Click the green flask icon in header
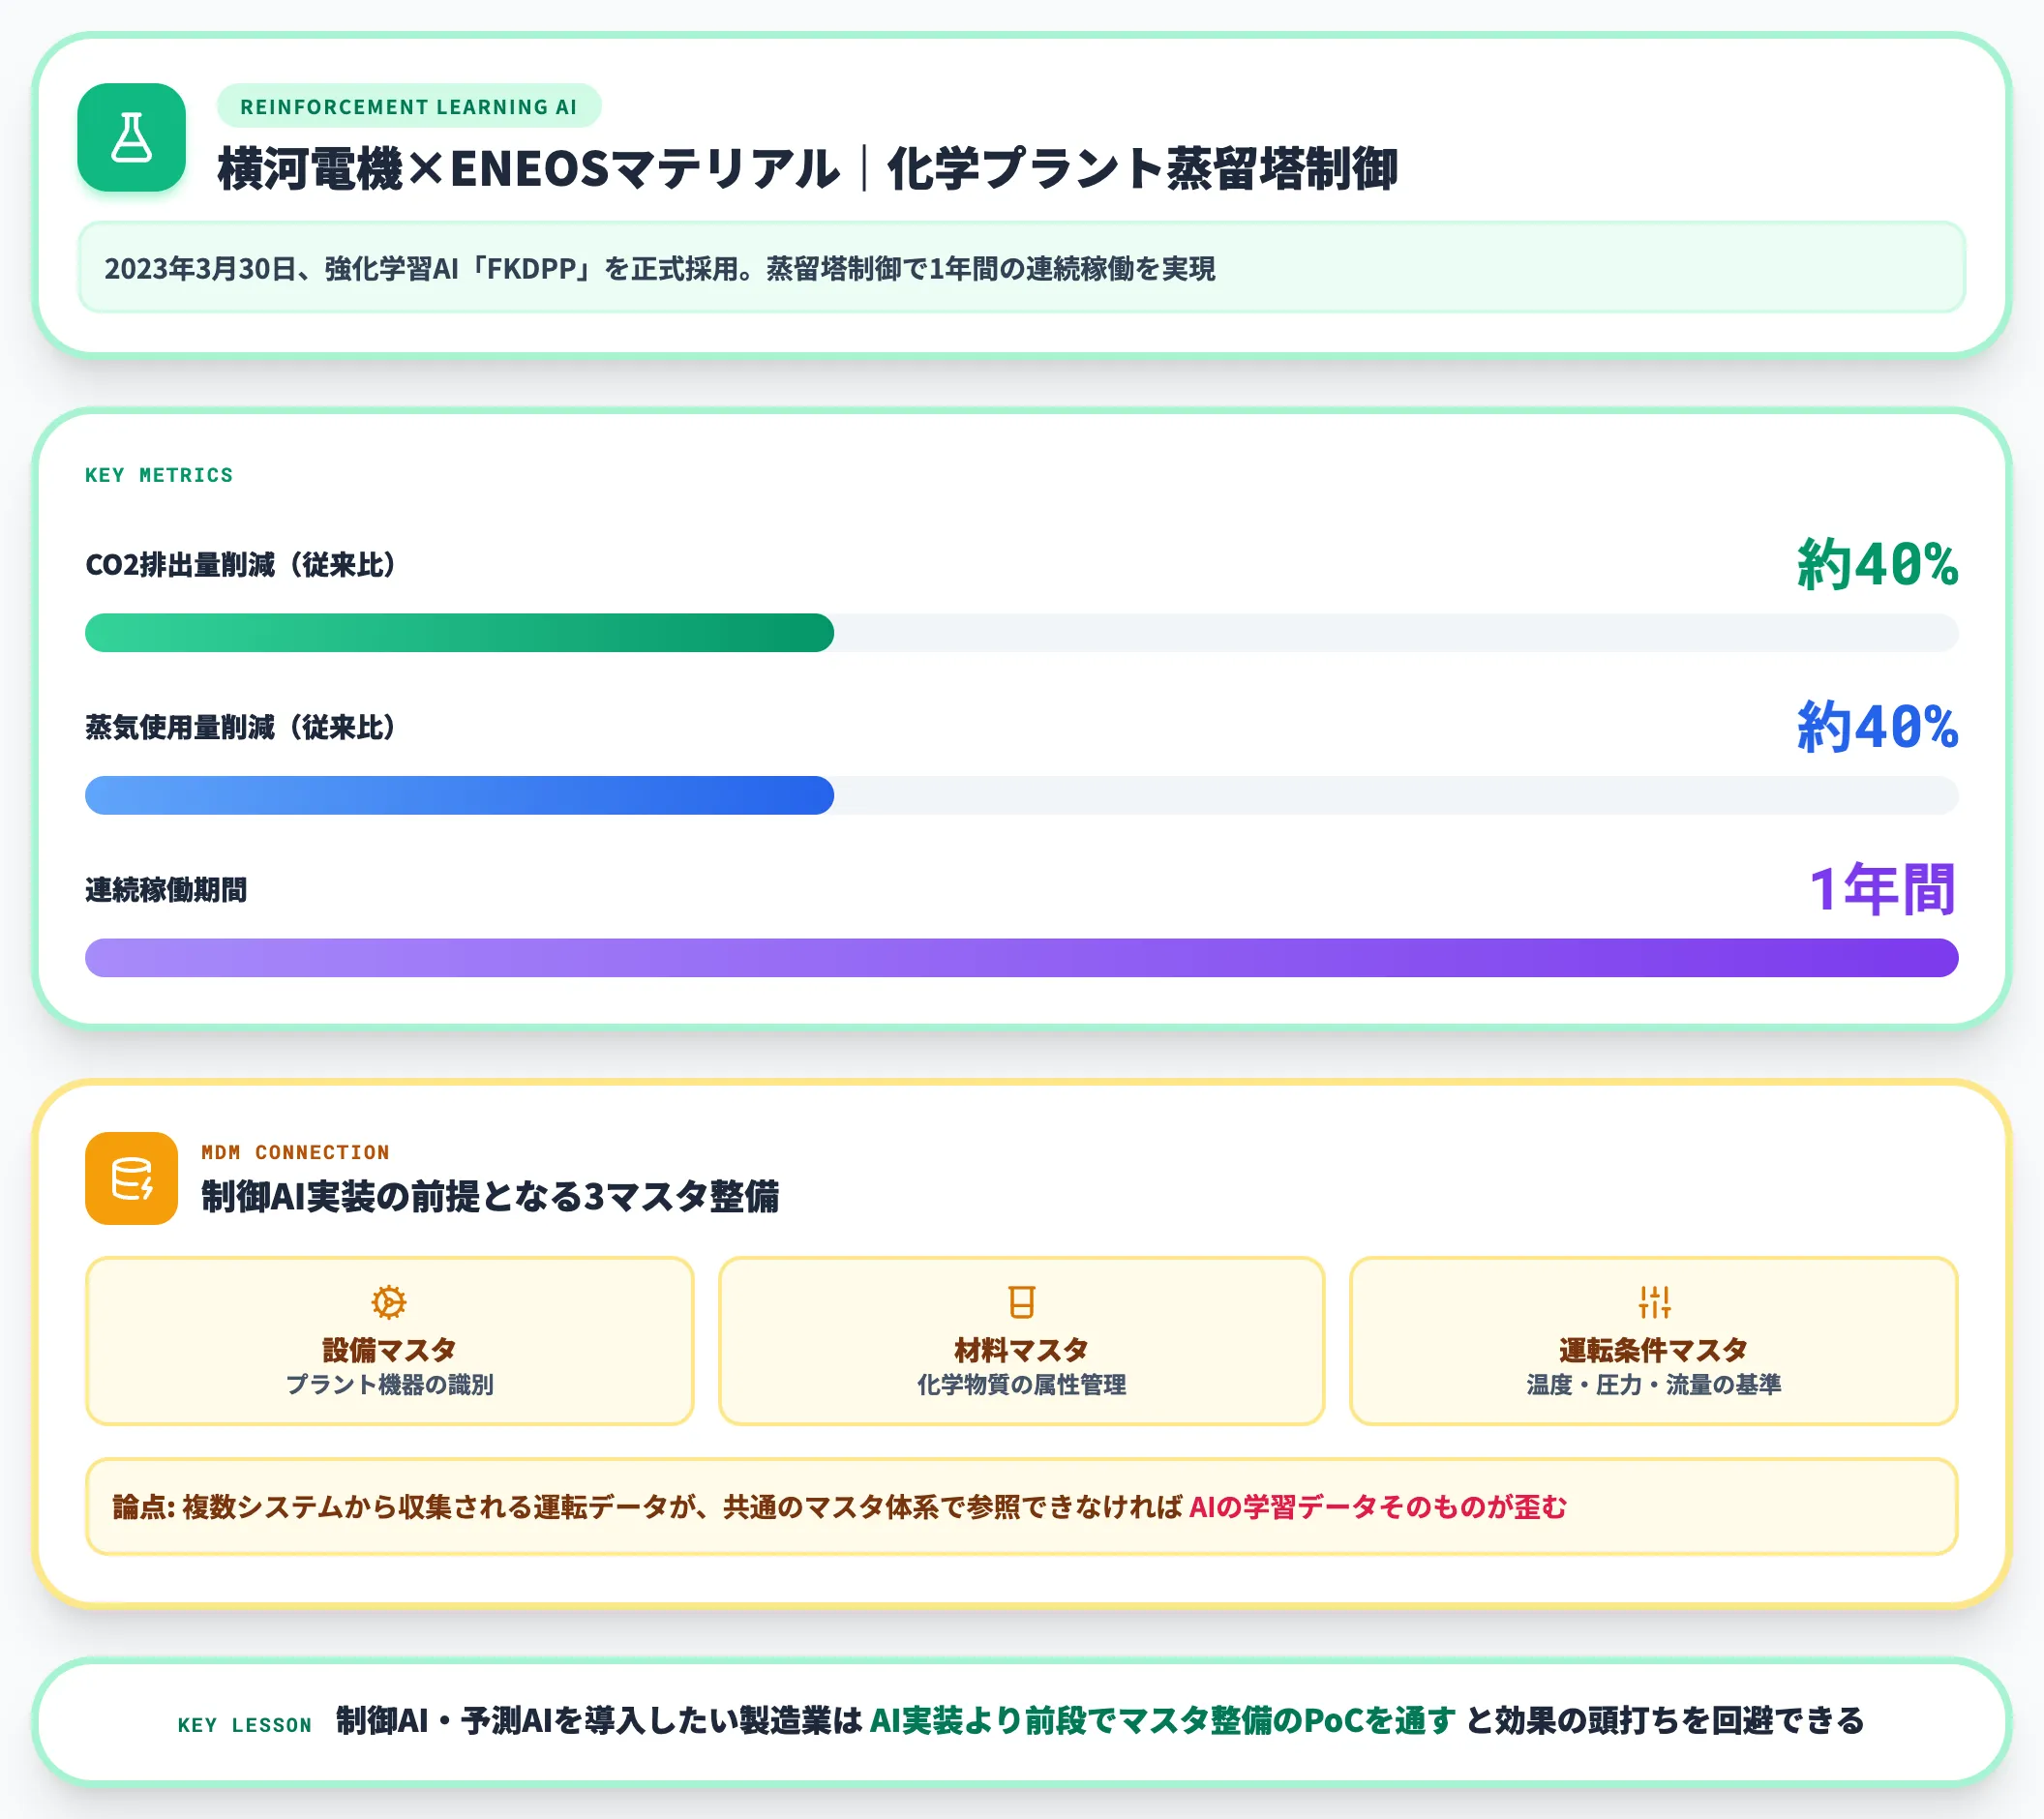2044x1819 pixels. (x=131, y=137)
